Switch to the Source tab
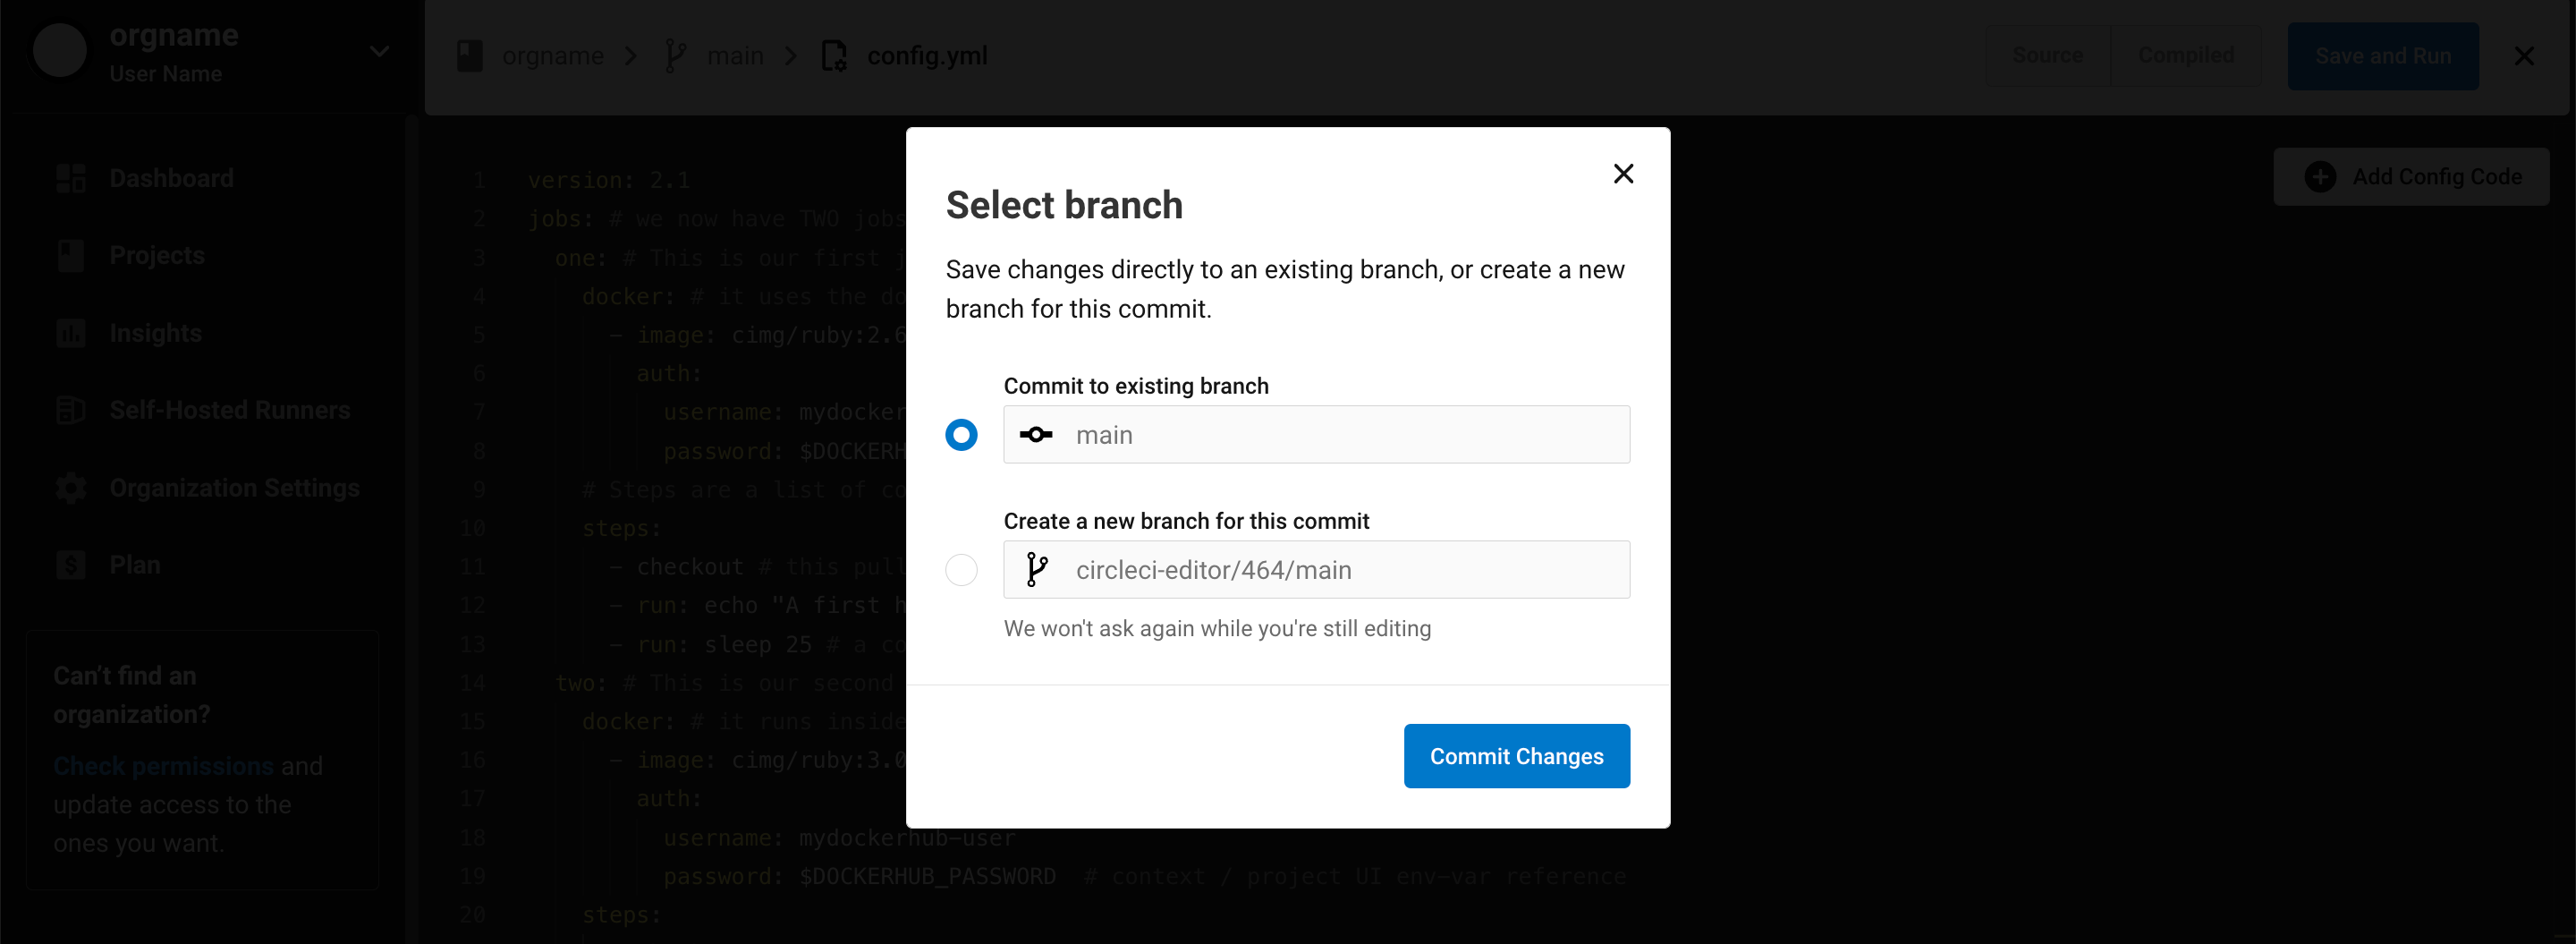The height and width of the screenshot is (944, 2576). point(2047,56)
